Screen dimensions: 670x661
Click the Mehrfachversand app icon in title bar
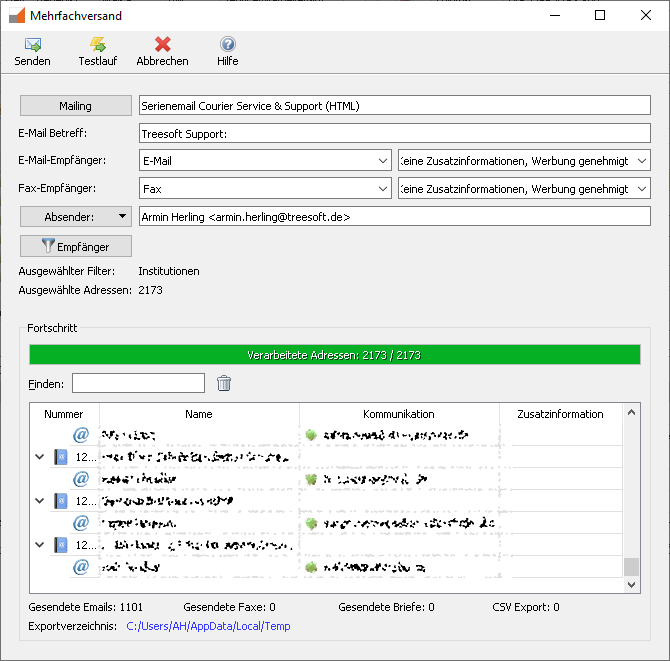point(17,15)
